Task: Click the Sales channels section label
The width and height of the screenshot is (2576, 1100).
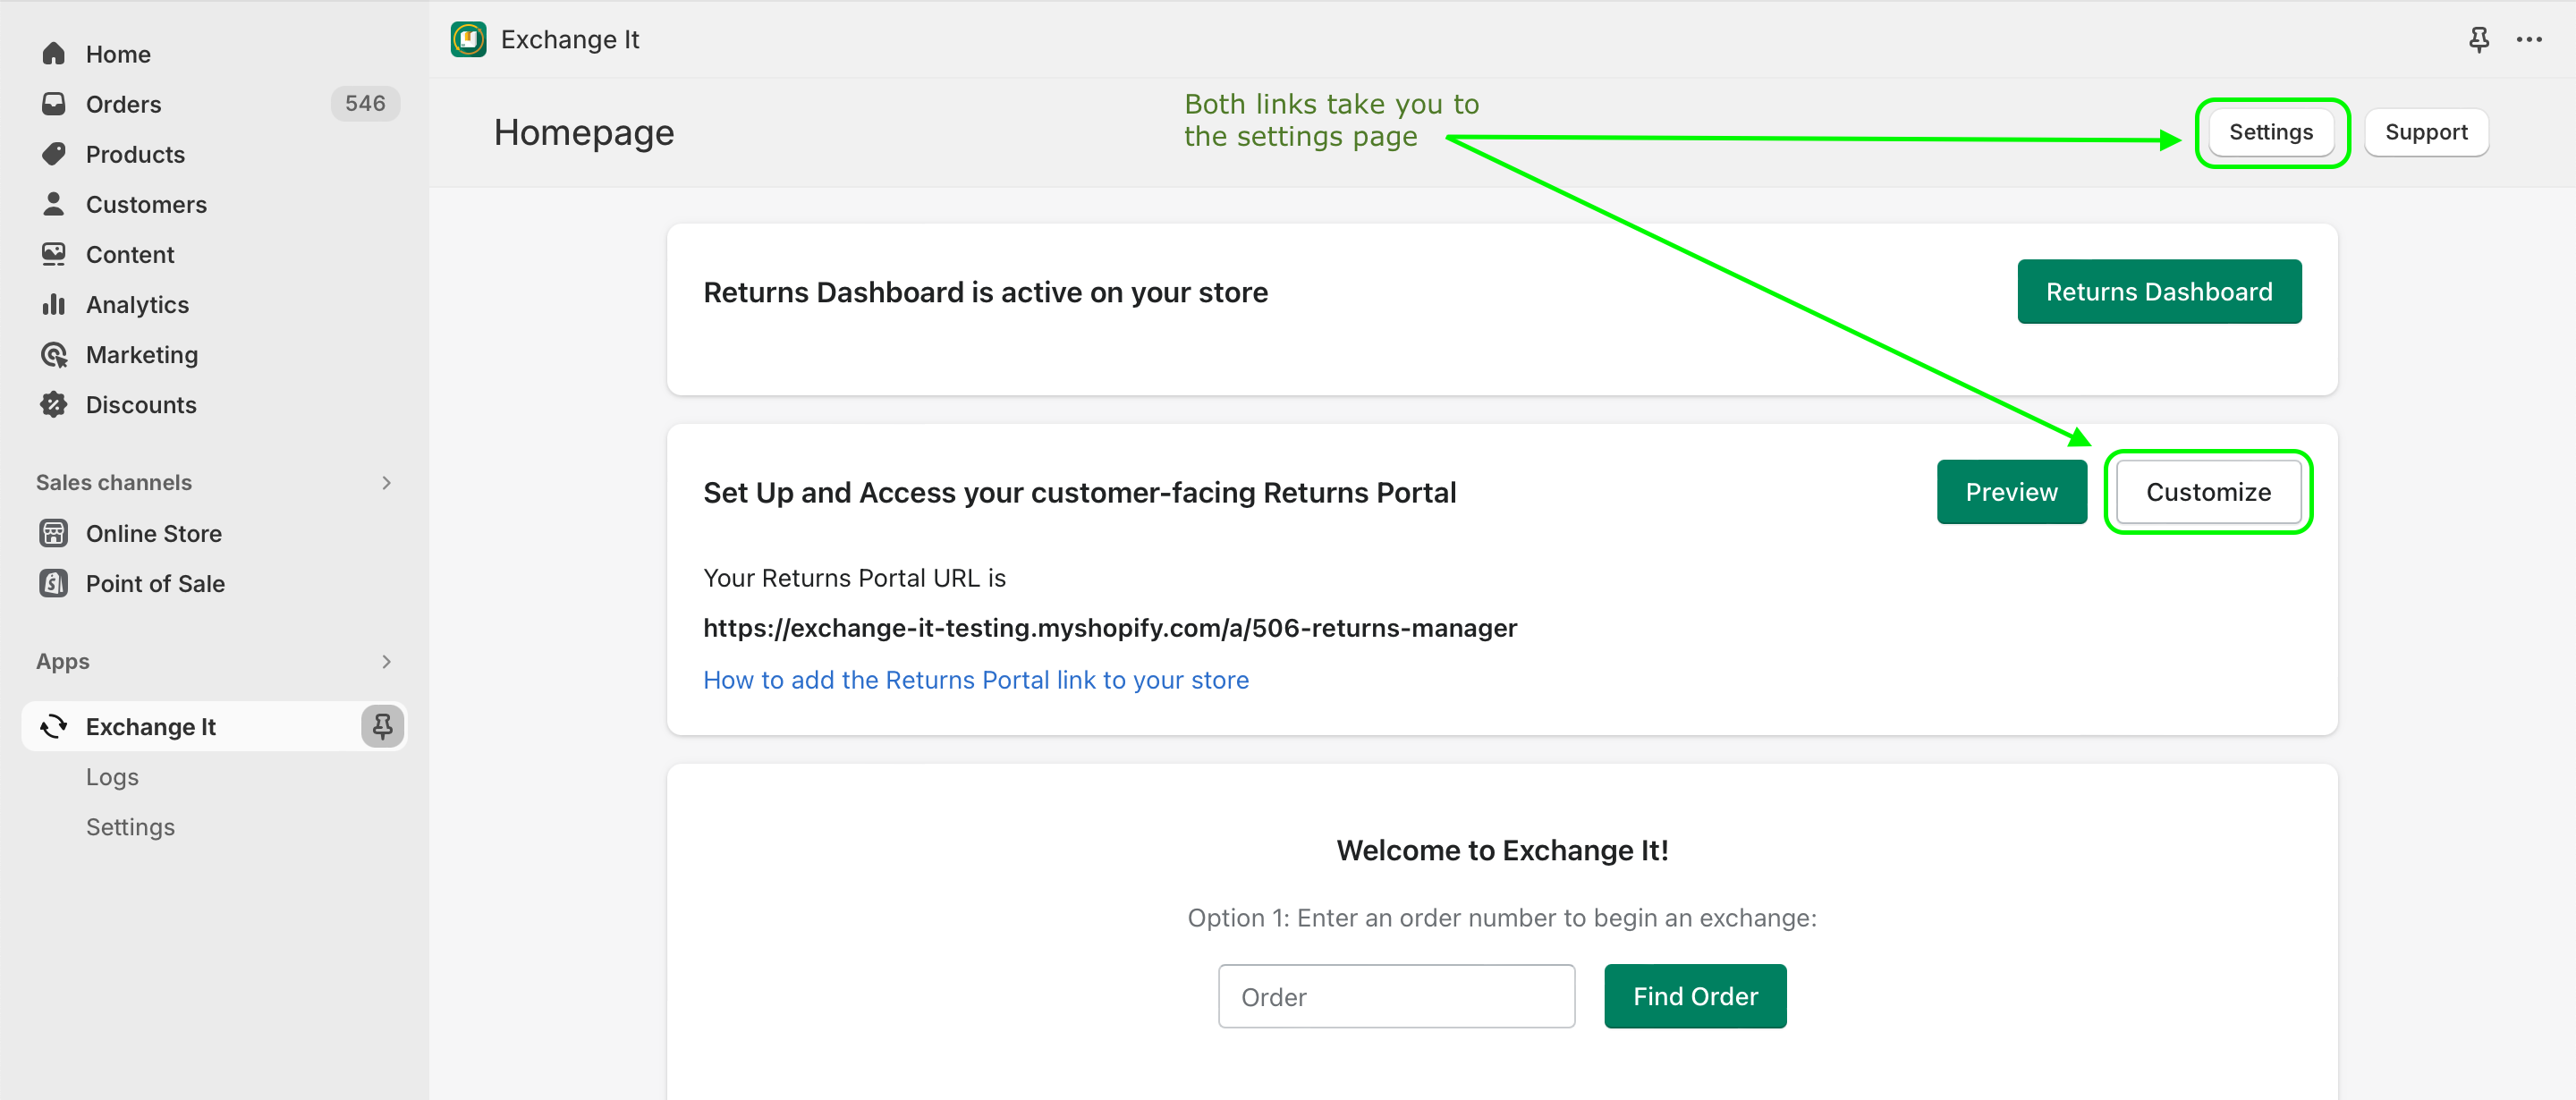Action: pyautogui.click(x=114, y=483)
